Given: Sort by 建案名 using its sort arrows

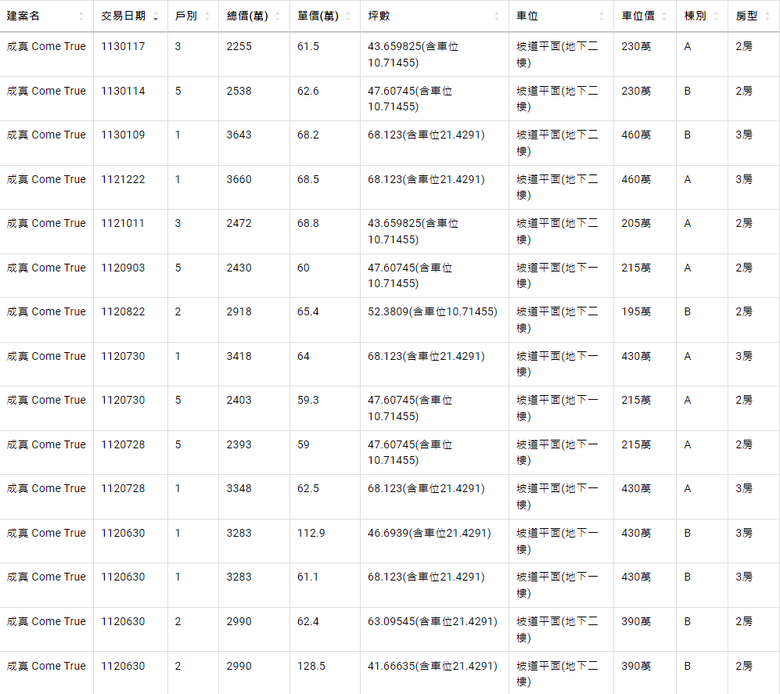Looking at the screenshot, I should 81,16.
